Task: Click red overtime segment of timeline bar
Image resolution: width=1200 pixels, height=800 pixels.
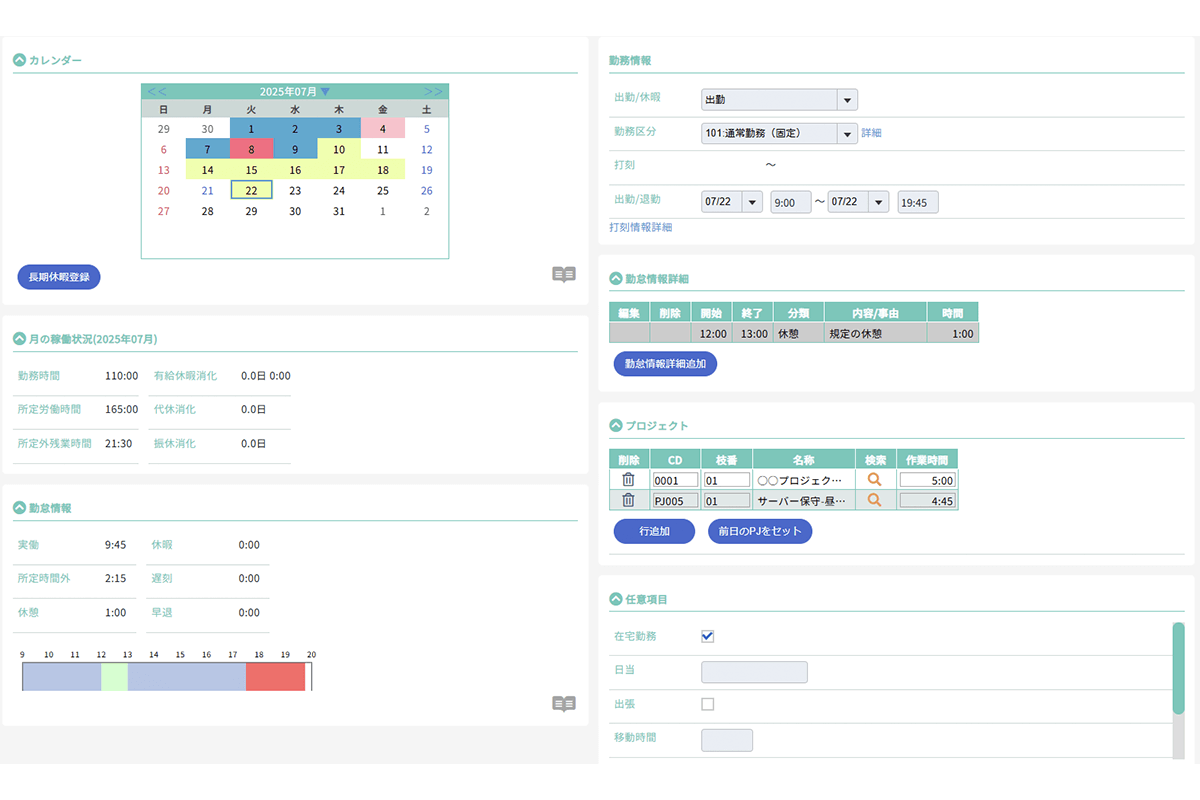Action: [x=275, y=676]
